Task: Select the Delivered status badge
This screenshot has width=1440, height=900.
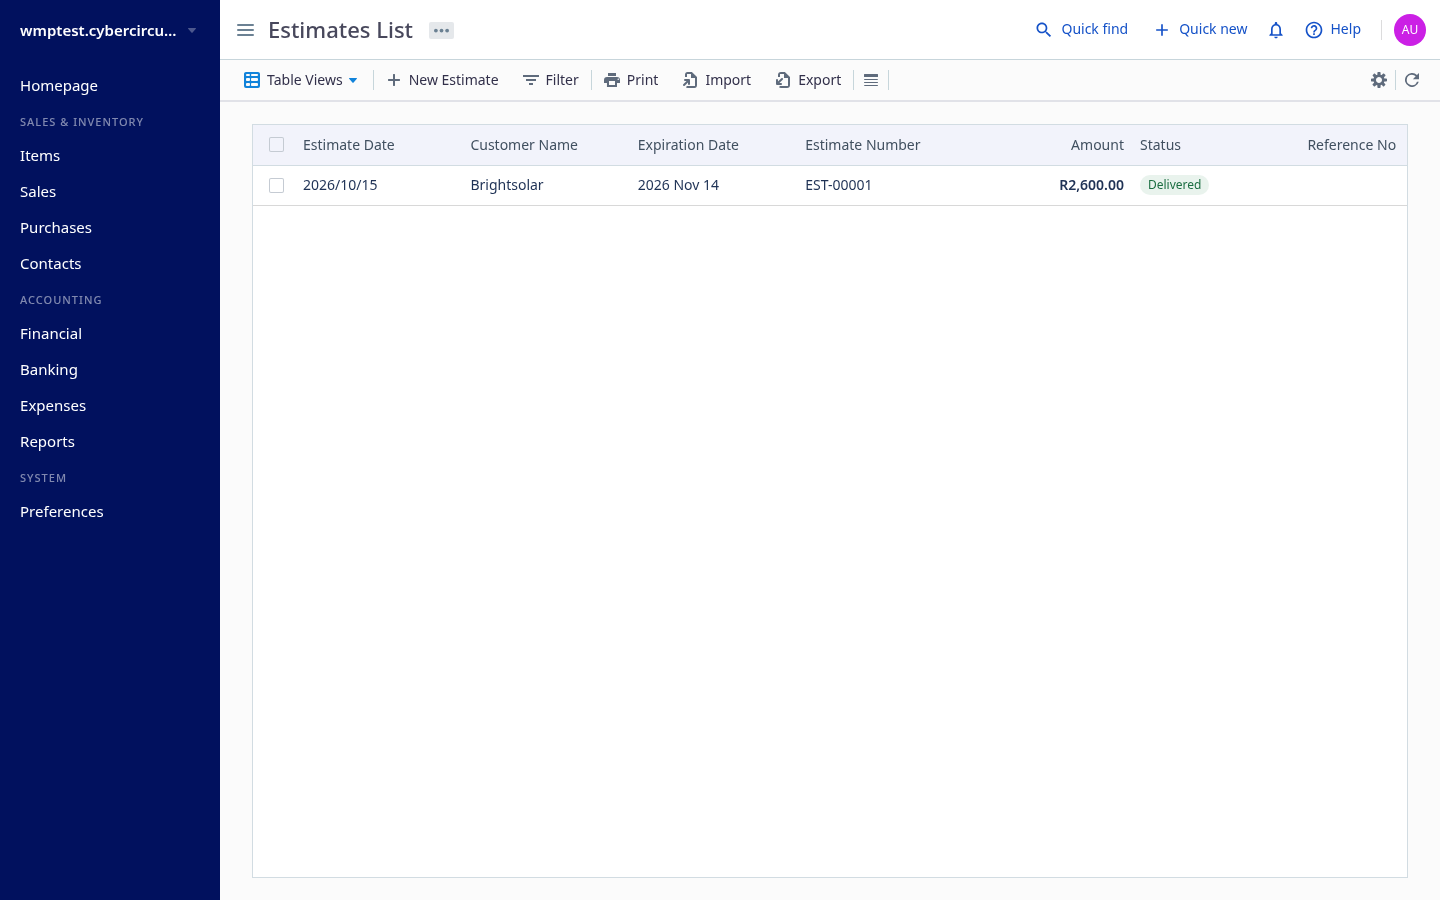Action: [x=1174, y=185]
